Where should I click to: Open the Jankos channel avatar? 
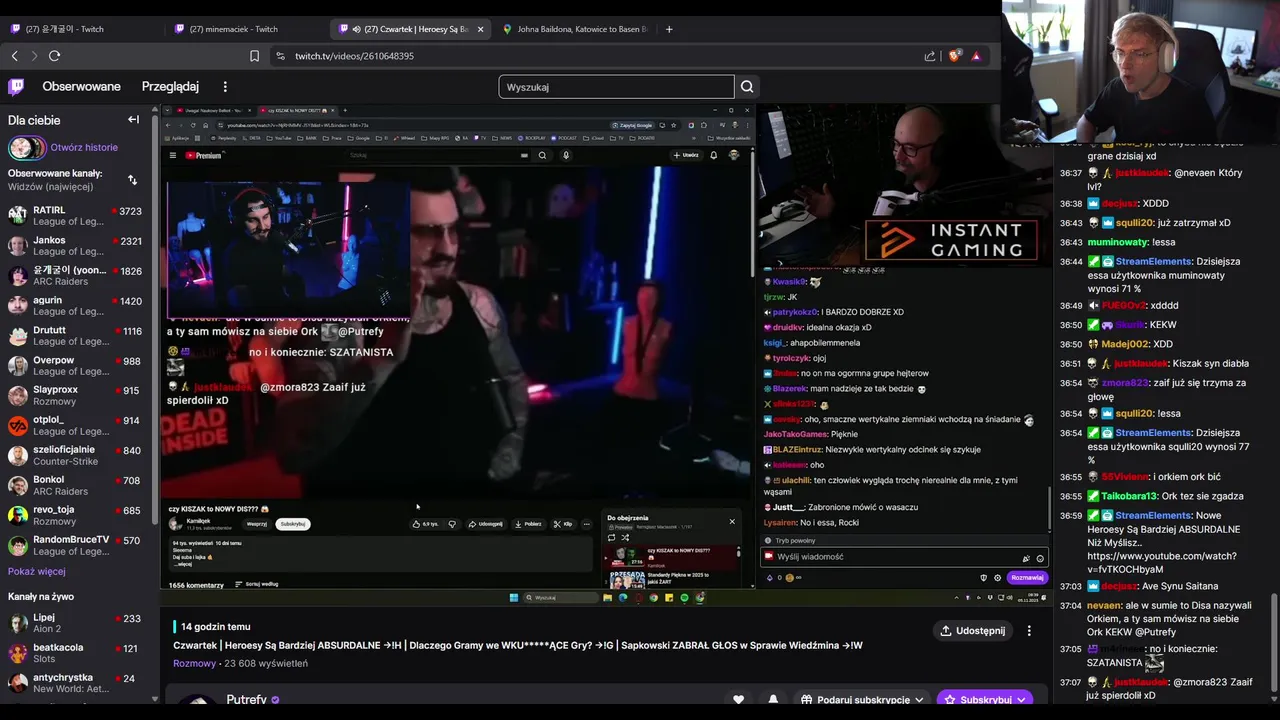pos(18,245)
